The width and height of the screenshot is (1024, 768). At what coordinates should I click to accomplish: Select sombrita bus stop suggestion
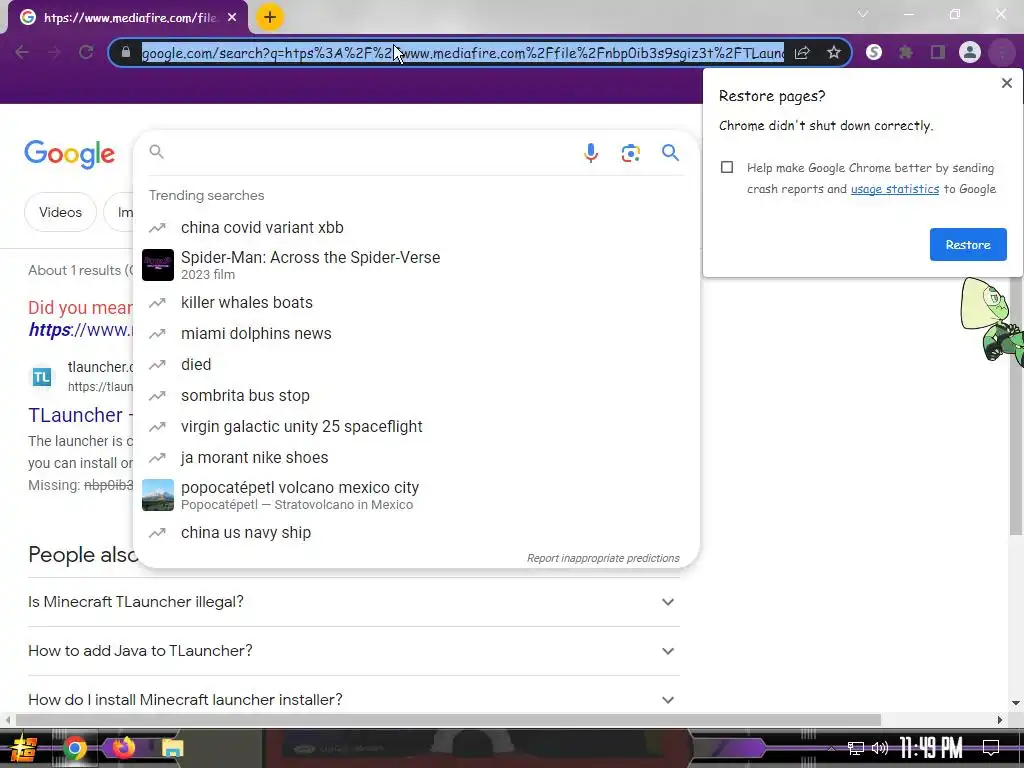[x=416, y=395]
